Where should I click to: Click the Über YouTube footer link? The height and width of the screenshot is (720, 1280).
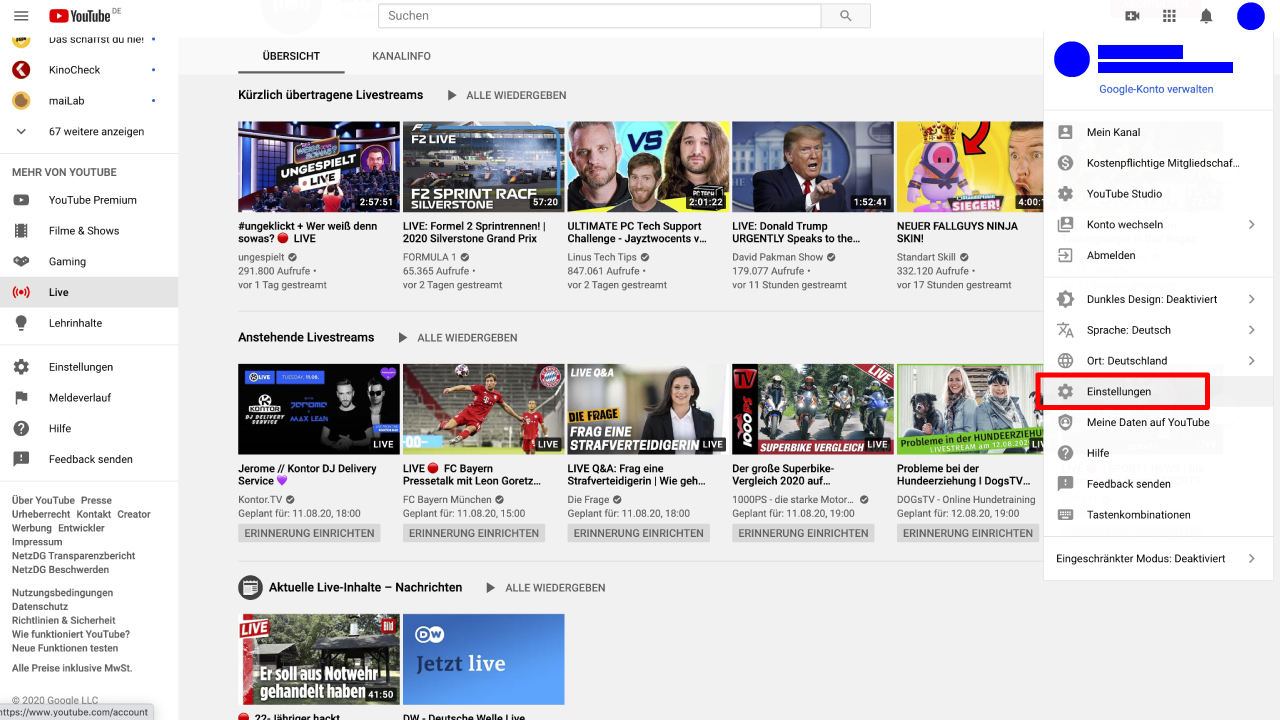pos(43,500)
